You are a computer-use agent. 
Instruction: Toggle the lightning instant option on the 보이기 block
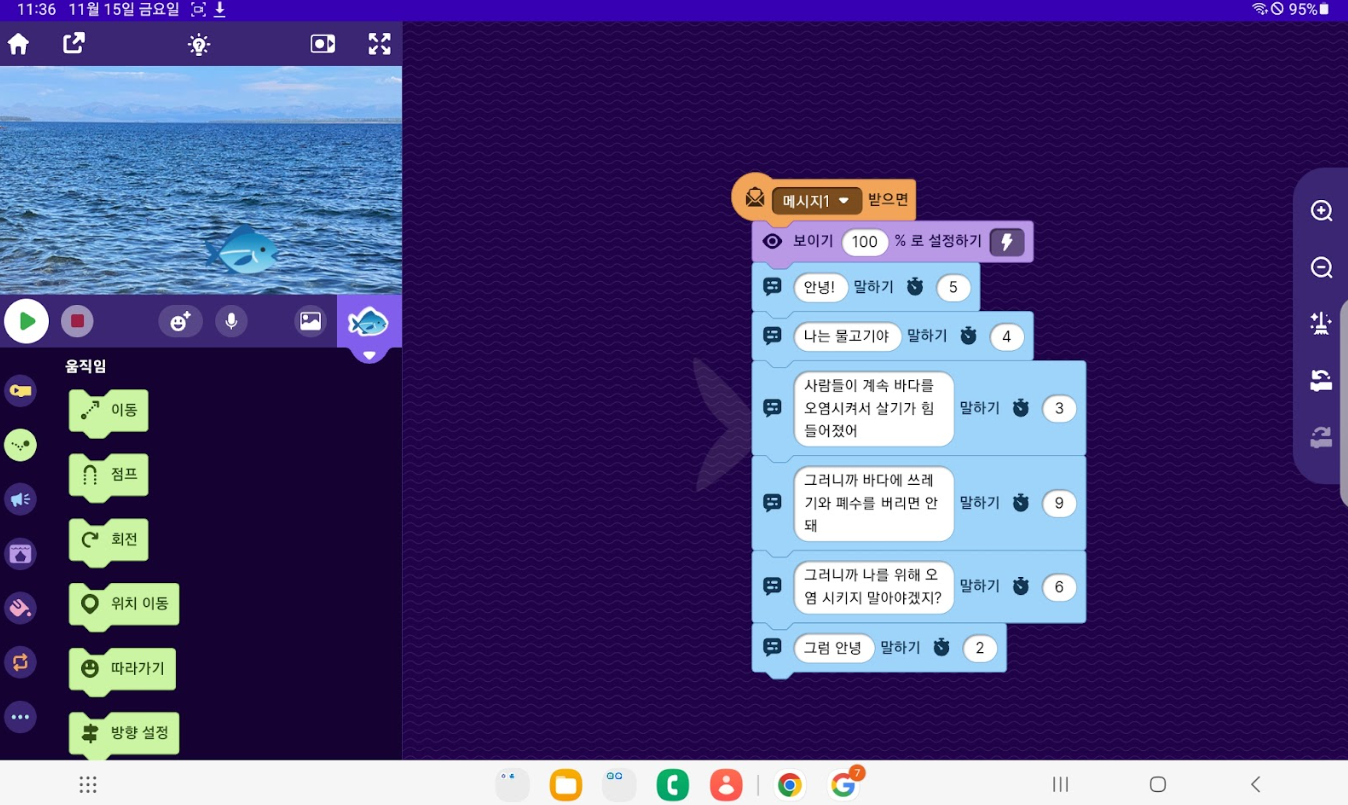pos(1007,242)
